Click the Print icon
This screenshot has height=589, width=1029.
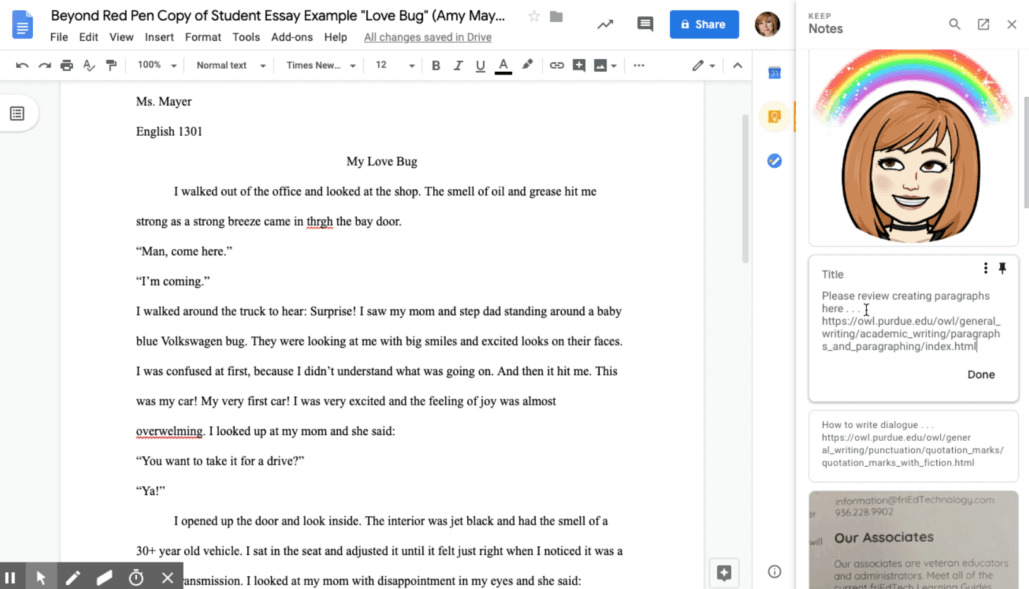pos(67,66)
